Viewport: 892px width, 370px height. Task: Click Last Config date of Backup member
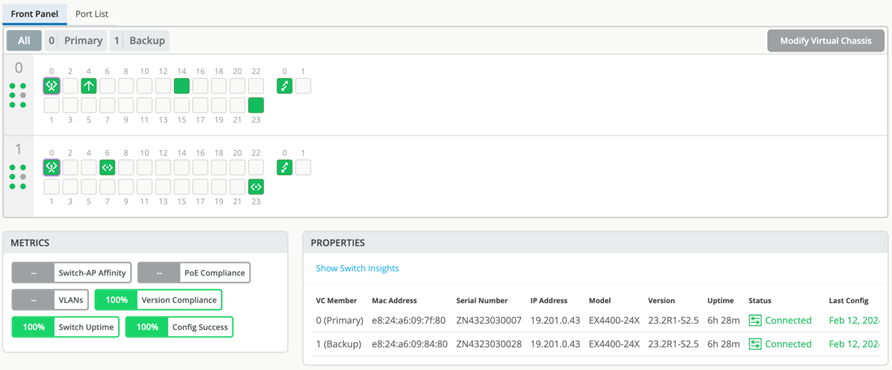pos(855,344)
